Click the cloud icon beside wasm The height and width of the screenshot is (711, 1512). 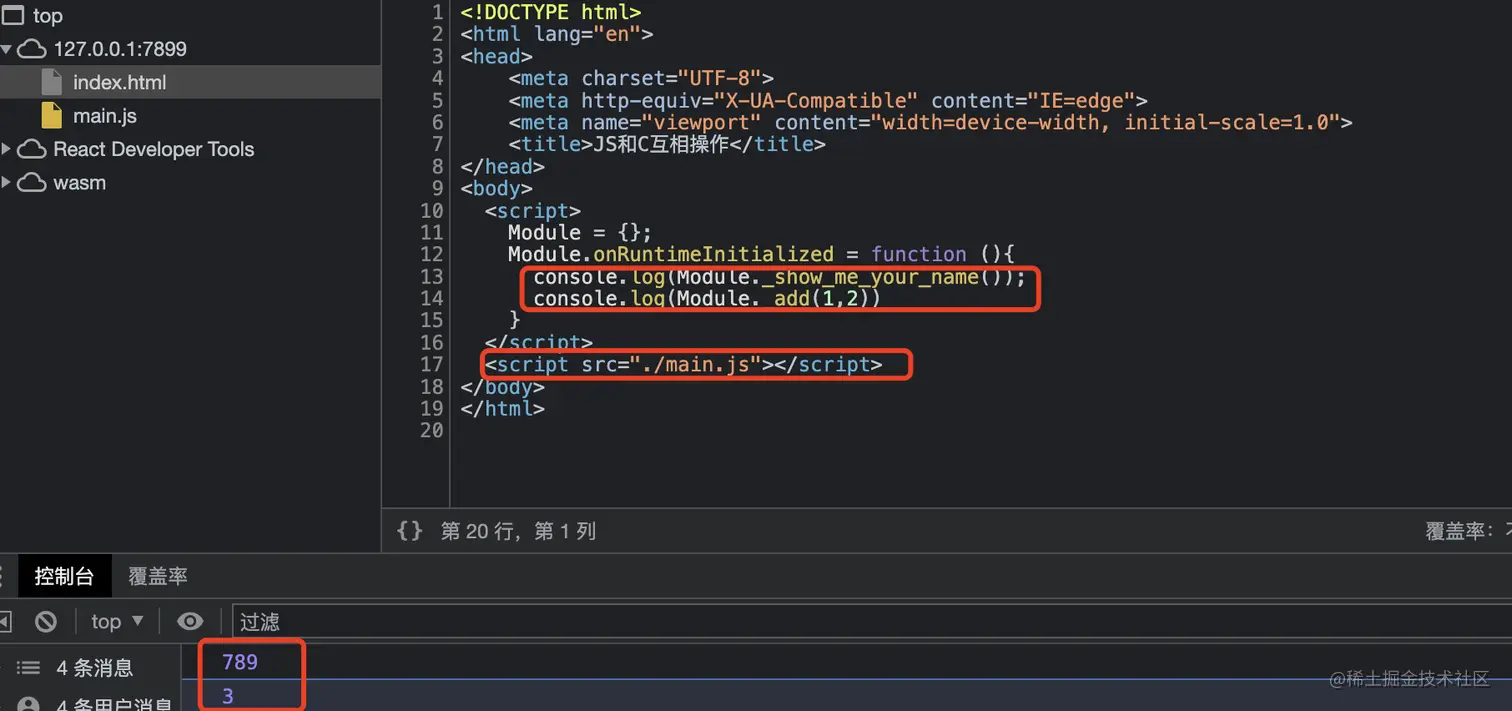33,183
